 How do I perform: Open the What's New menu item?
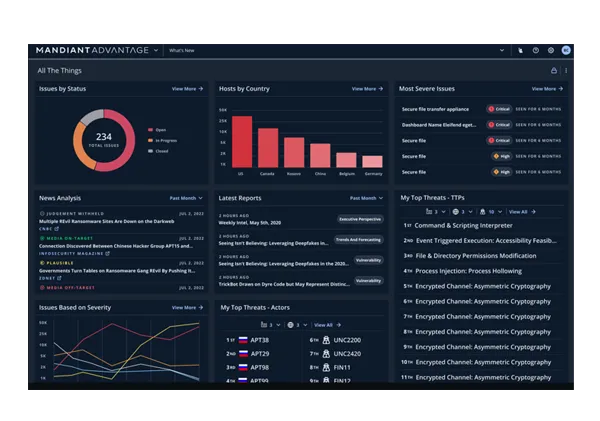(182, 50)
